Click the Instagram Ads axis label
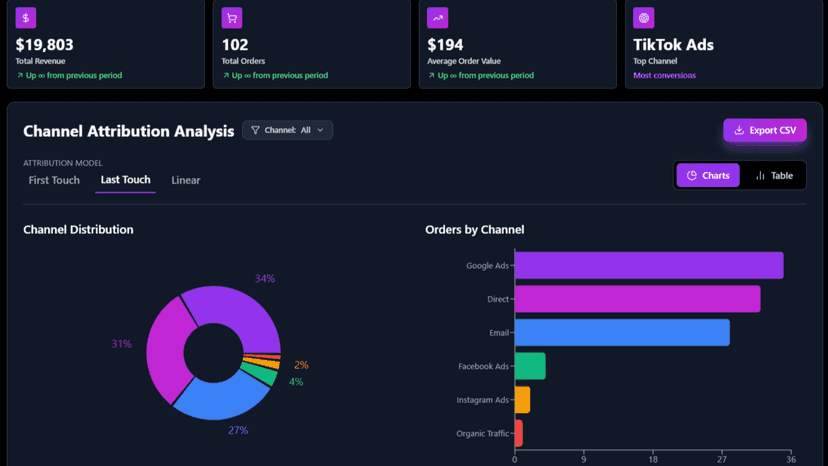The height and width of the screenshot is (466, 828). pos(483,400)
